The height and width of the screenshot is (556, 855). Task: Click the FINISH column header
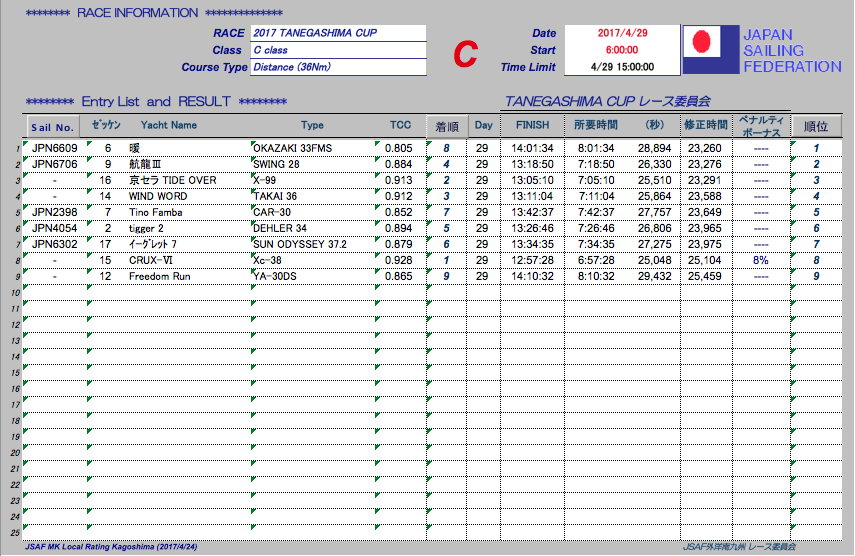[x=533, y=125]
